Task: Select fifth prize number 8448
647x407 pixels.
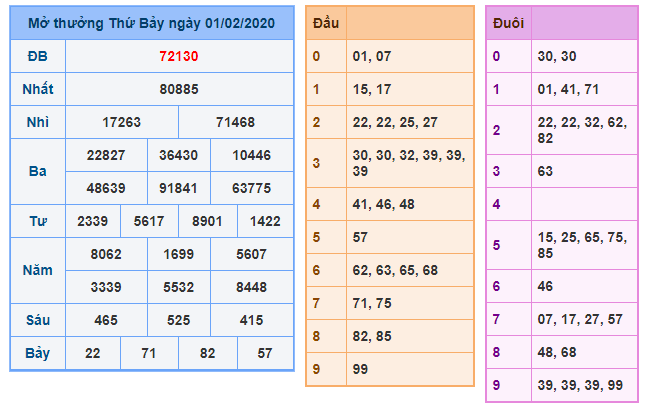Action: click(251, 287)
